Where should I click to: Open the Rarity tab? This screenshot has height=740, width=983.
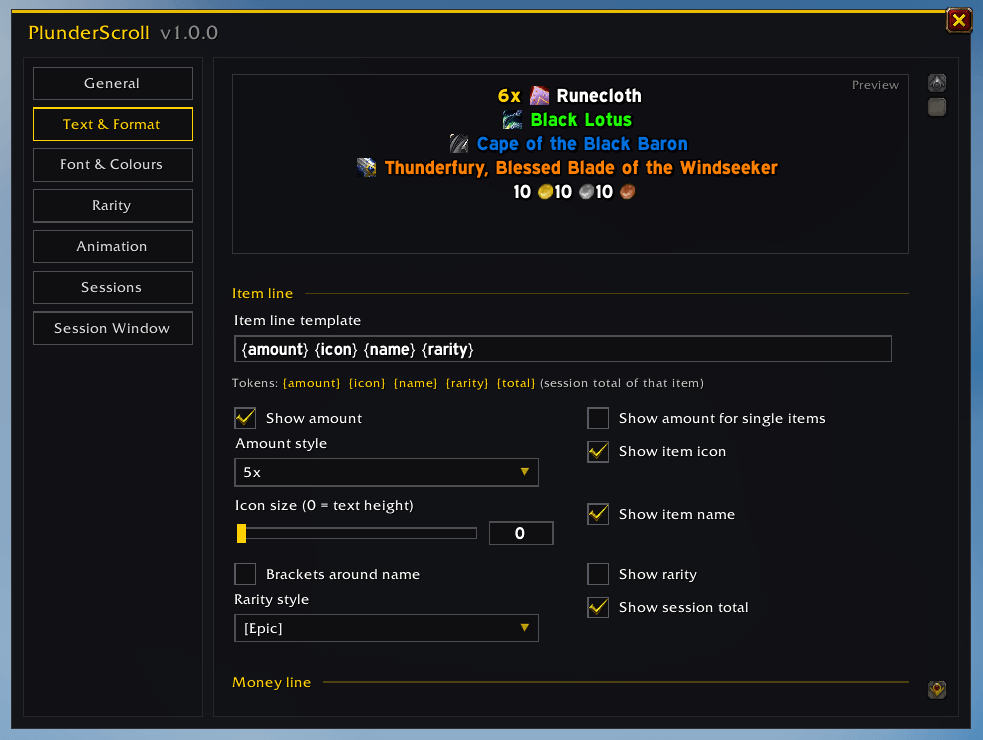[x=113, y=206]
